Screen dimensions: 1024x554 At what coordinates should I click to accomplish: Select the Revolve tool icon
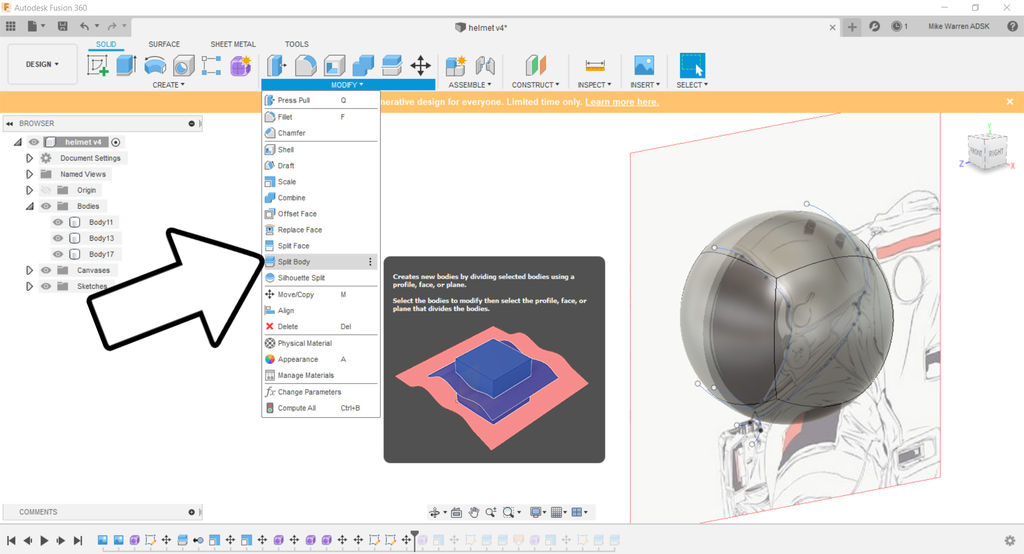pos(155,65)
